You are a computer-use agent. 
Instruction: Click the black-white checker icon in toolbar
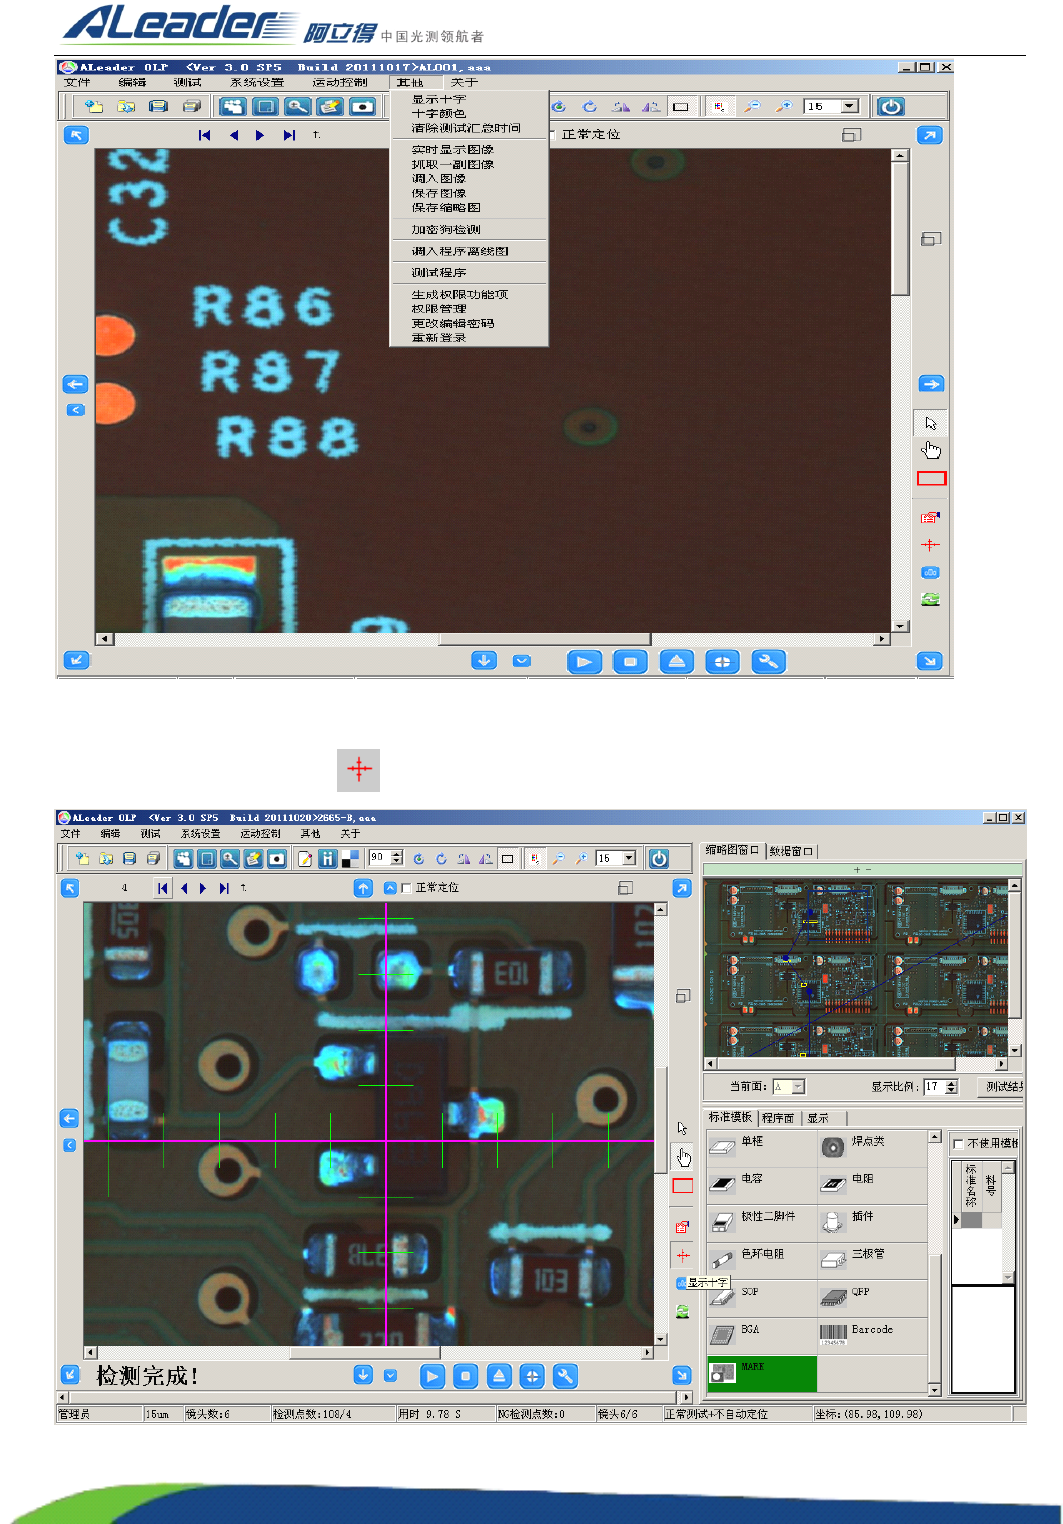tap(350, 858)
